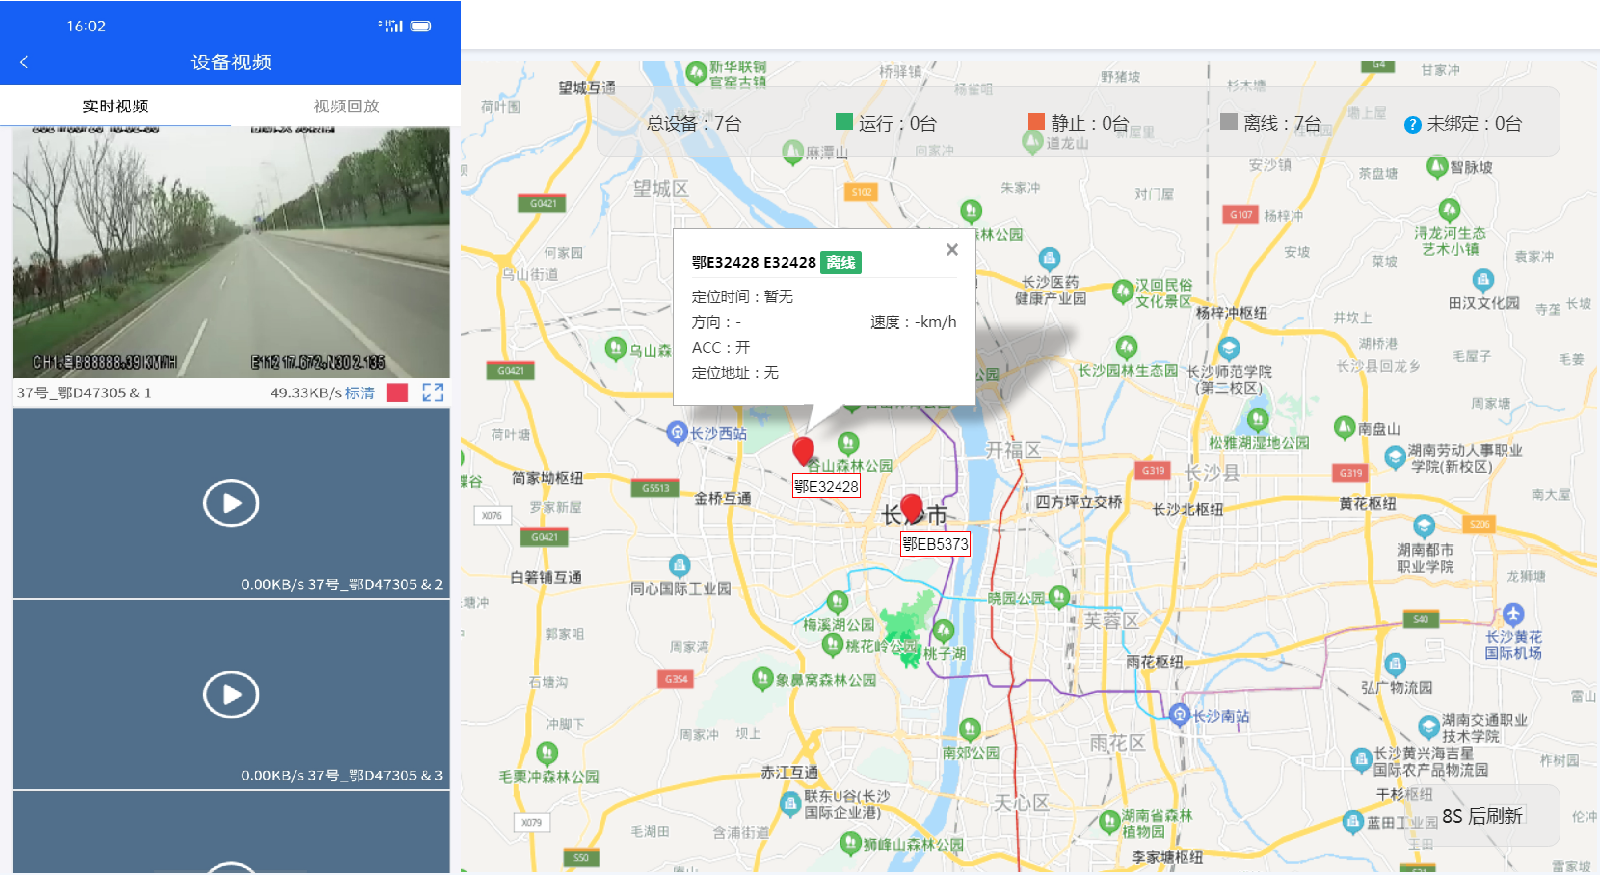This screenshot has width=1601, height=876.
Task: Filter by running devices 运行
Action: [x=886, y=123]
